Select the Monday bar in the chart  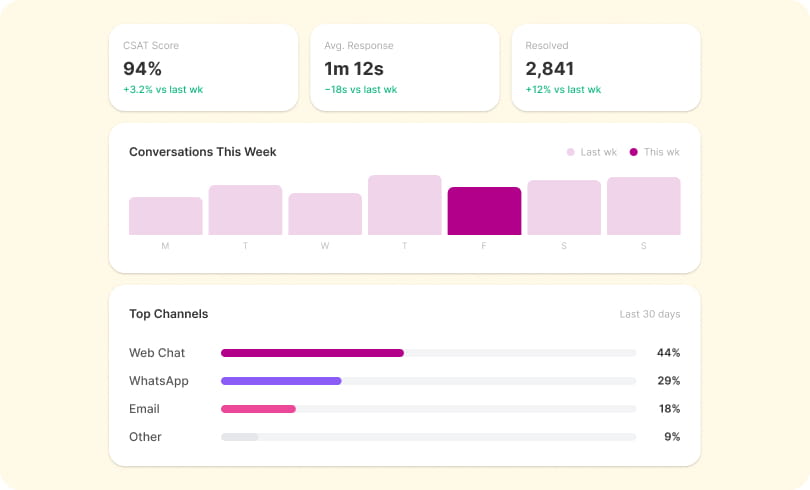166,216
